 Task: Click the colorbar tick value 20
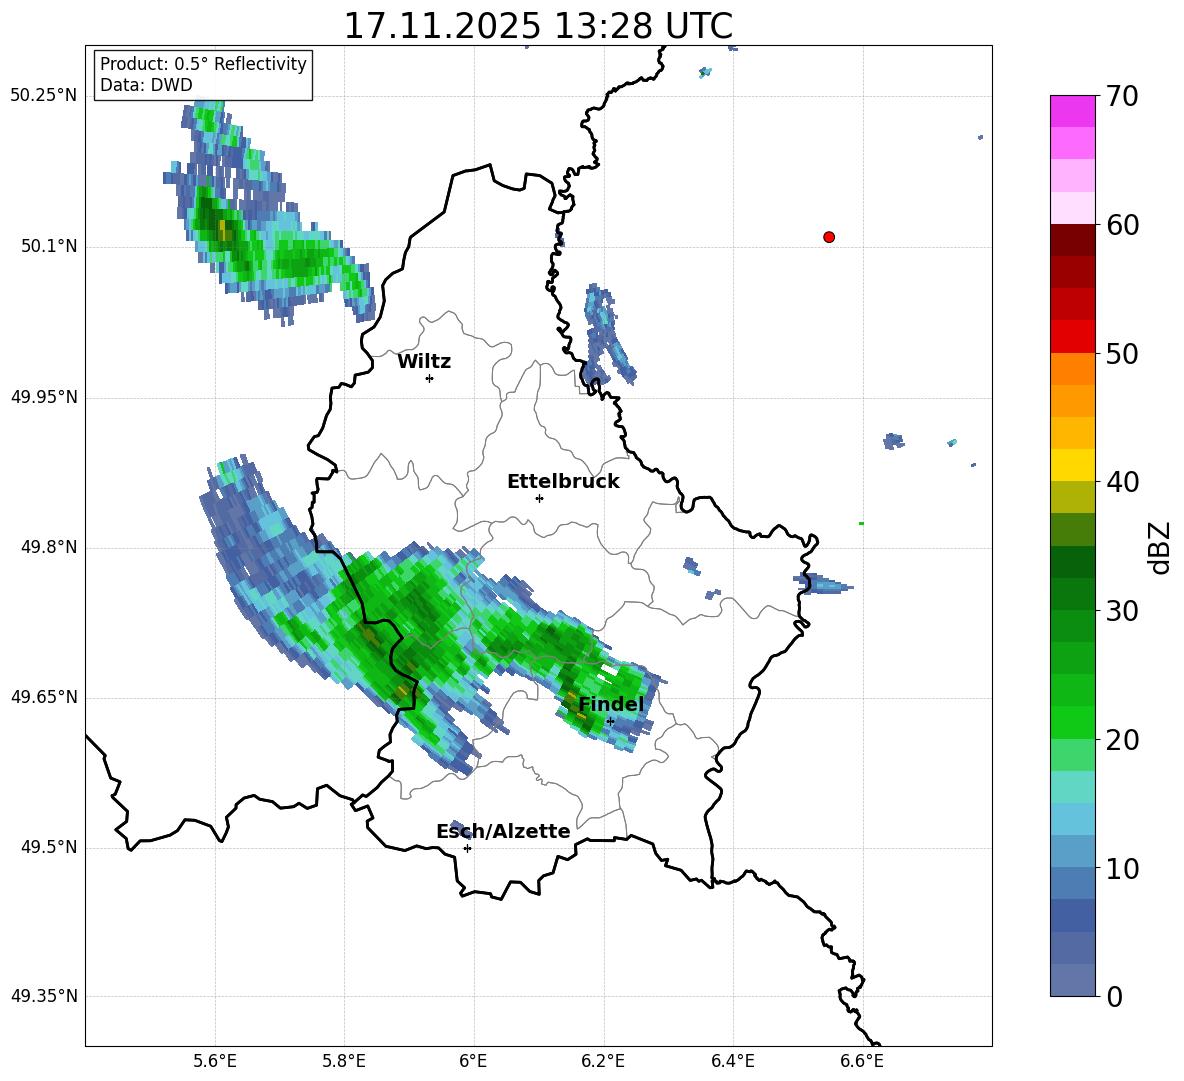[1122, 740]
